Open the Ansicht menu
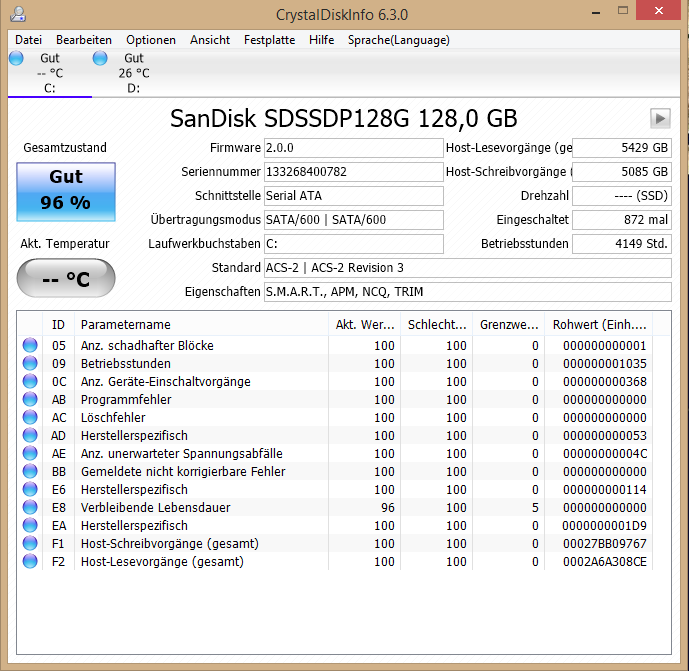The width and height of the screenshot is (689, 671). pyautogui.click(x=210, y=40)
